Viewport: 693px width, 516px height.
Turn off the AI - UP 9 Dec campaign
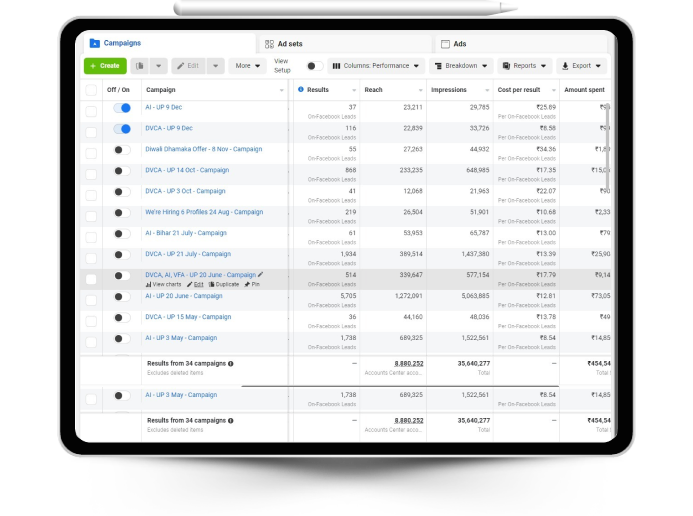[122, 108]
